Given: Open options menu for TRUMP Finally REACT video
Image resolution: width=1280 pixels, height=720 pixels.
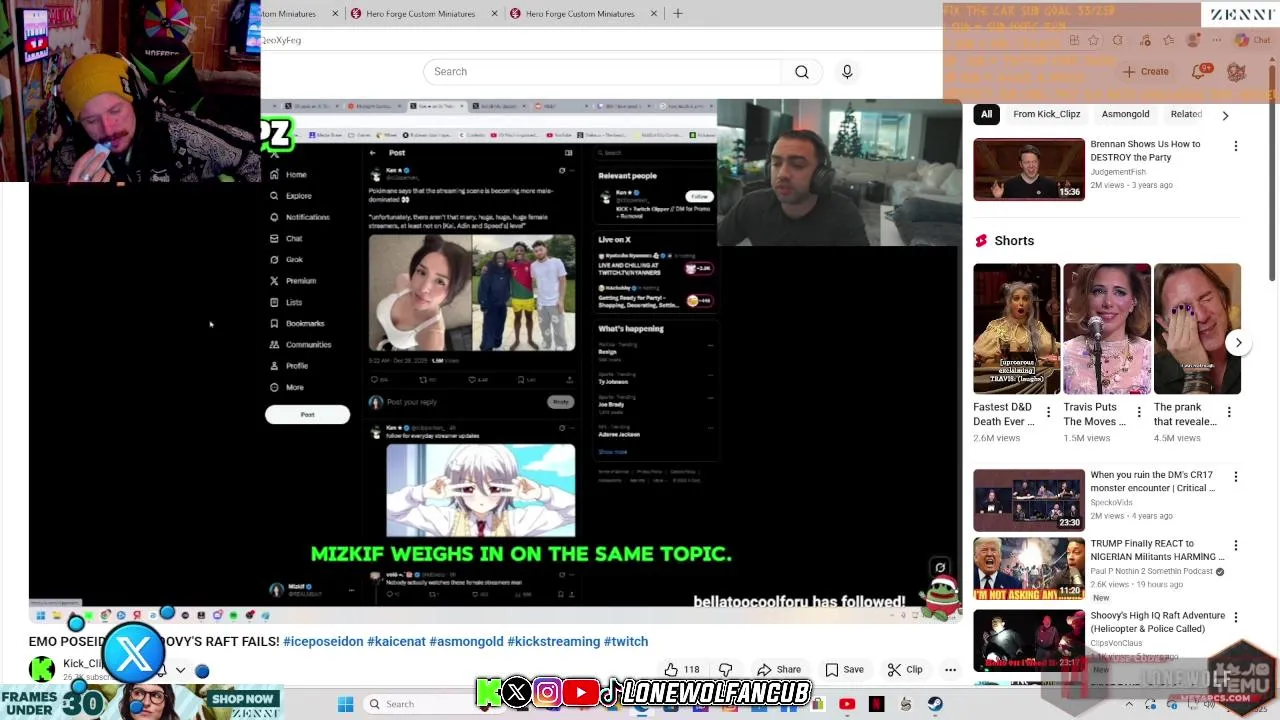Looking at the screenshot, I should (1235, 546).
